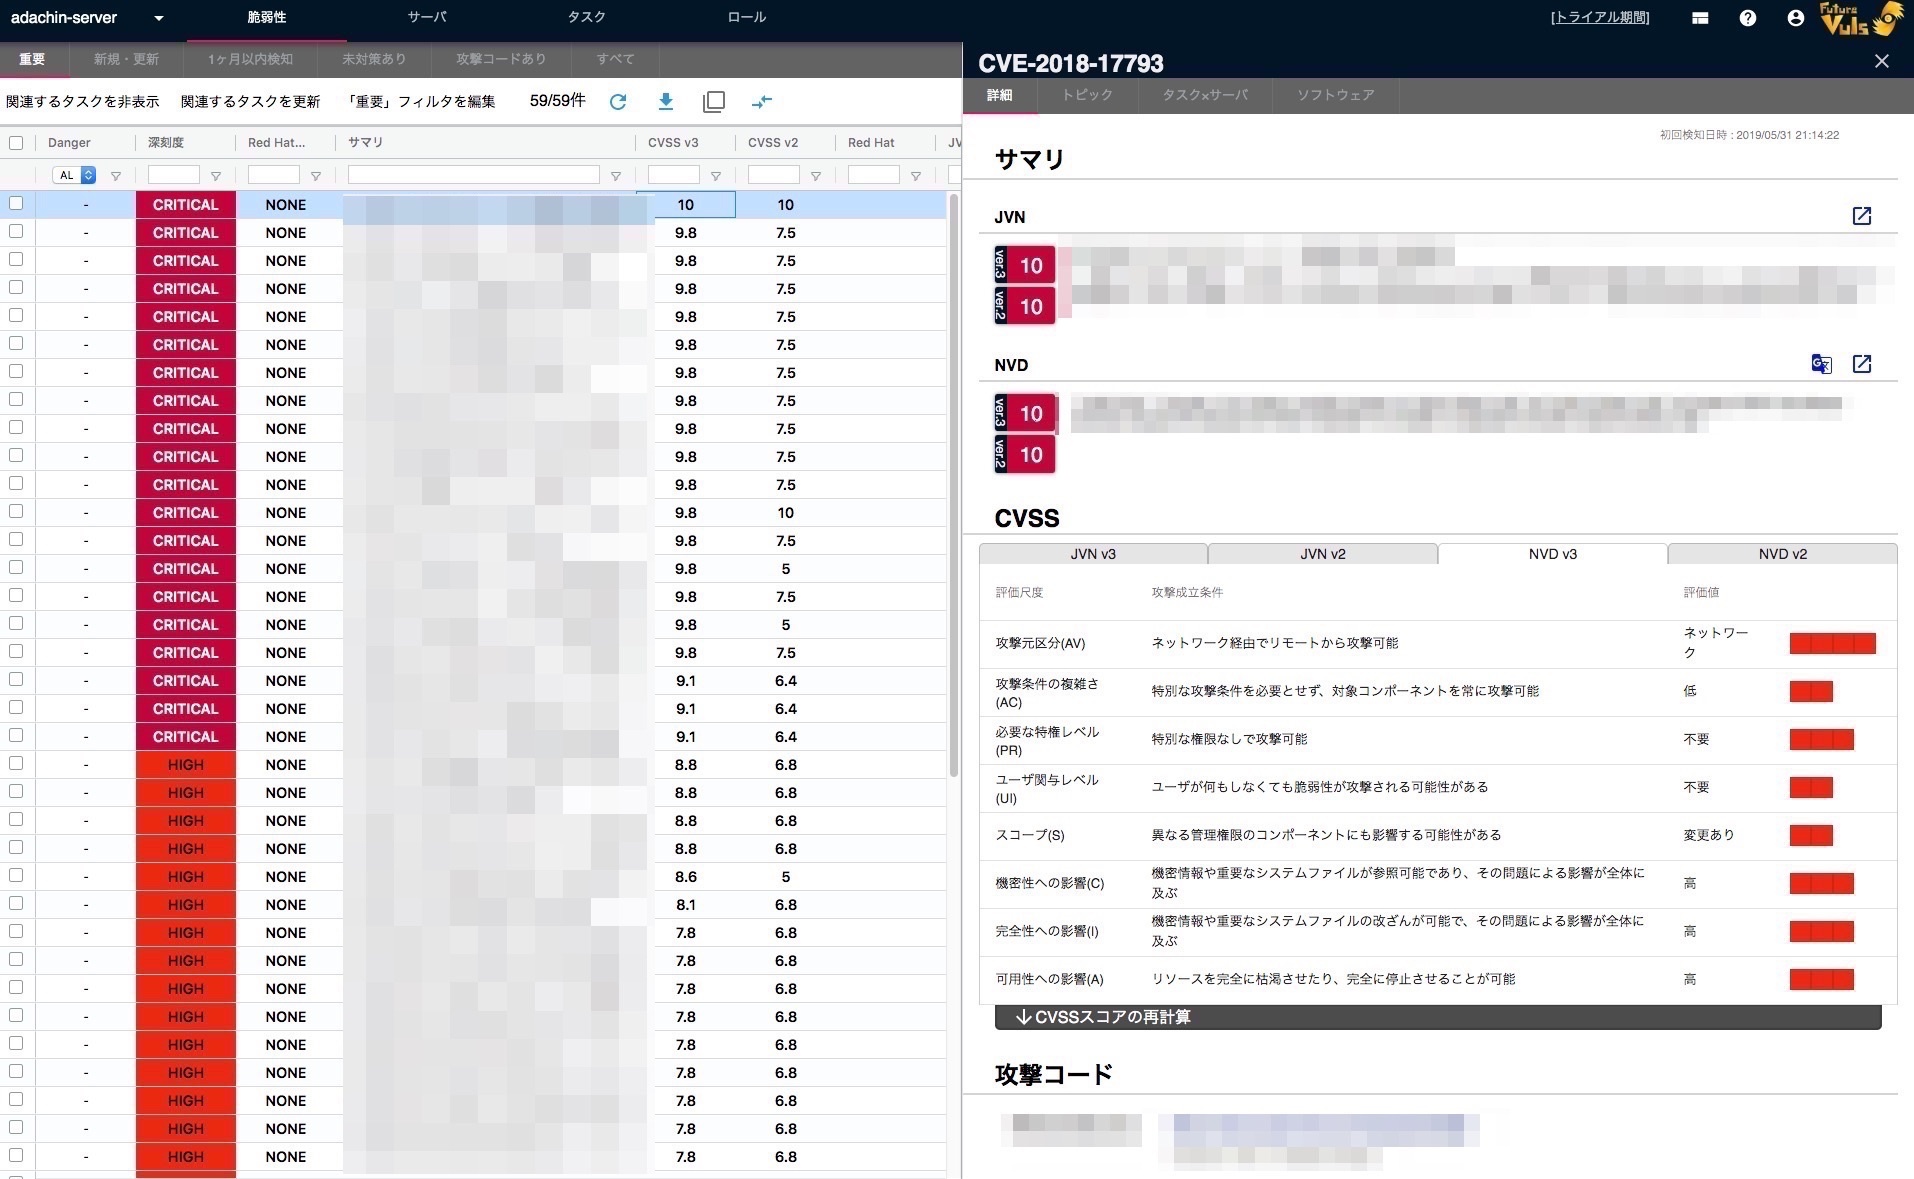This screenshot has height=1179, width=1914.
Task: Toggle the select-all checkbox in the table header
Action: click(16, 143)
